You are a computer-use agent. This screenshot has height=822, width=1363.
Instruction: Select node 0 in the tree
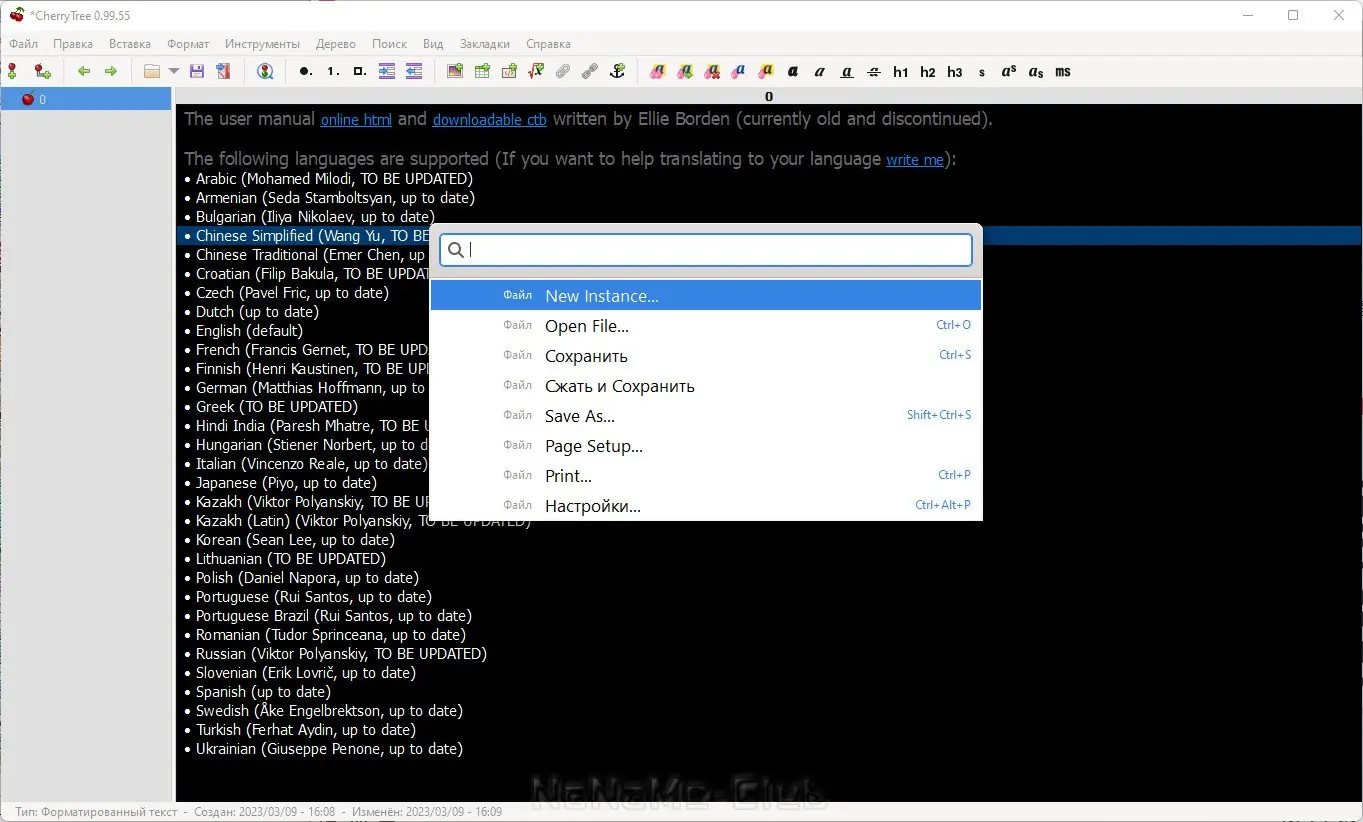click(x=86, y=99)
